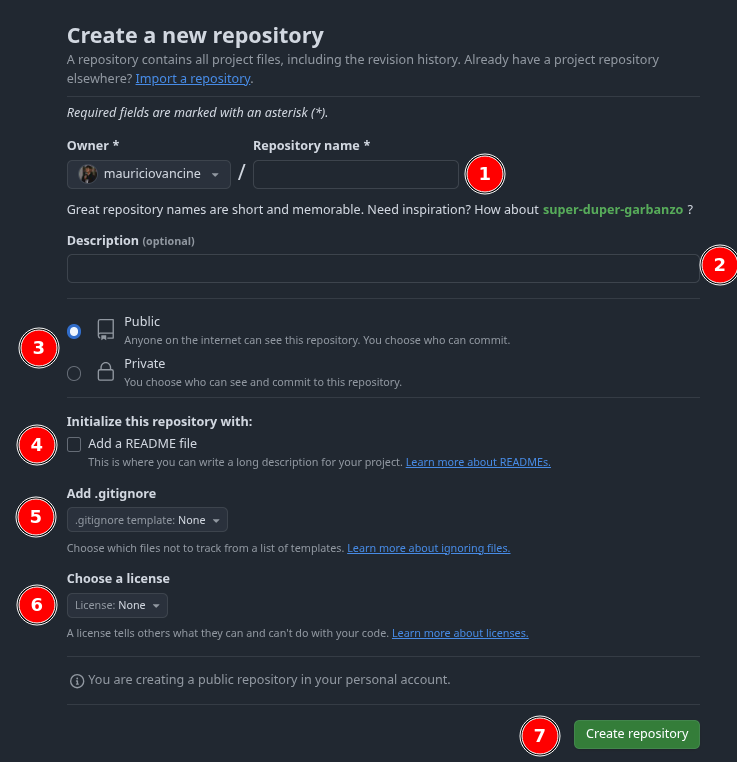
Task: Open the Owner dropdown mauriciovancine
Action: point(149,174)
